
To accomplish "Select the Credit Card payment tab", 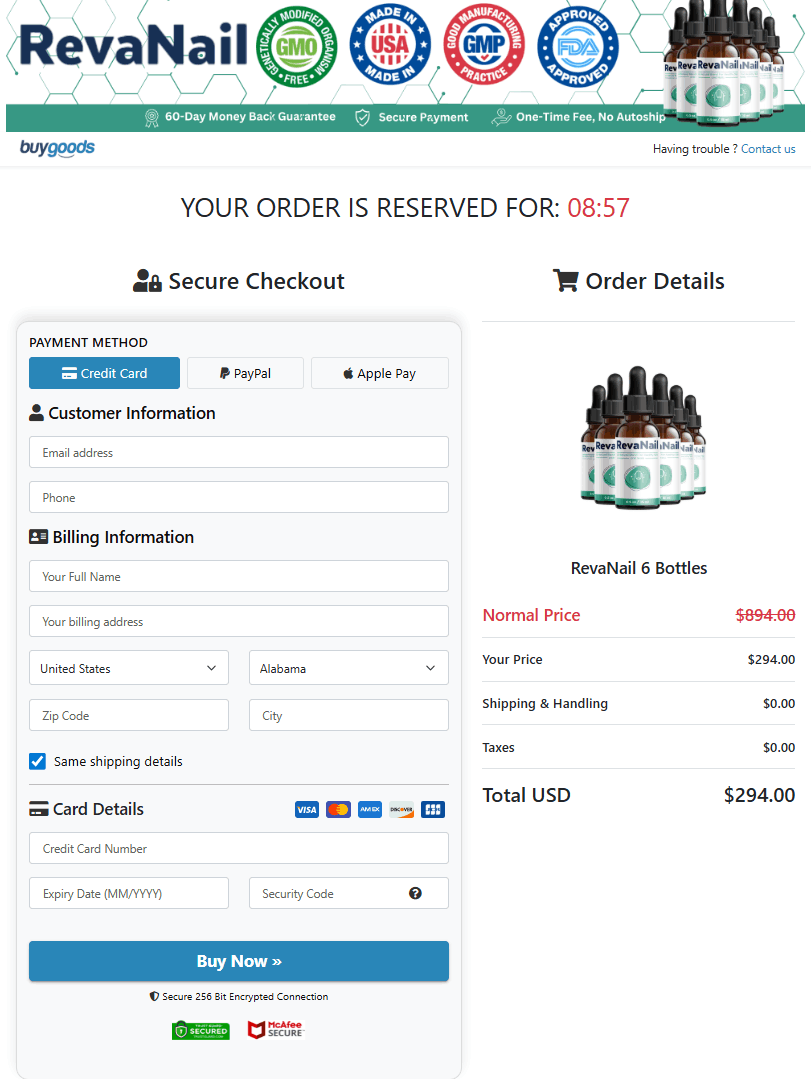I will (x=104, y=373).
